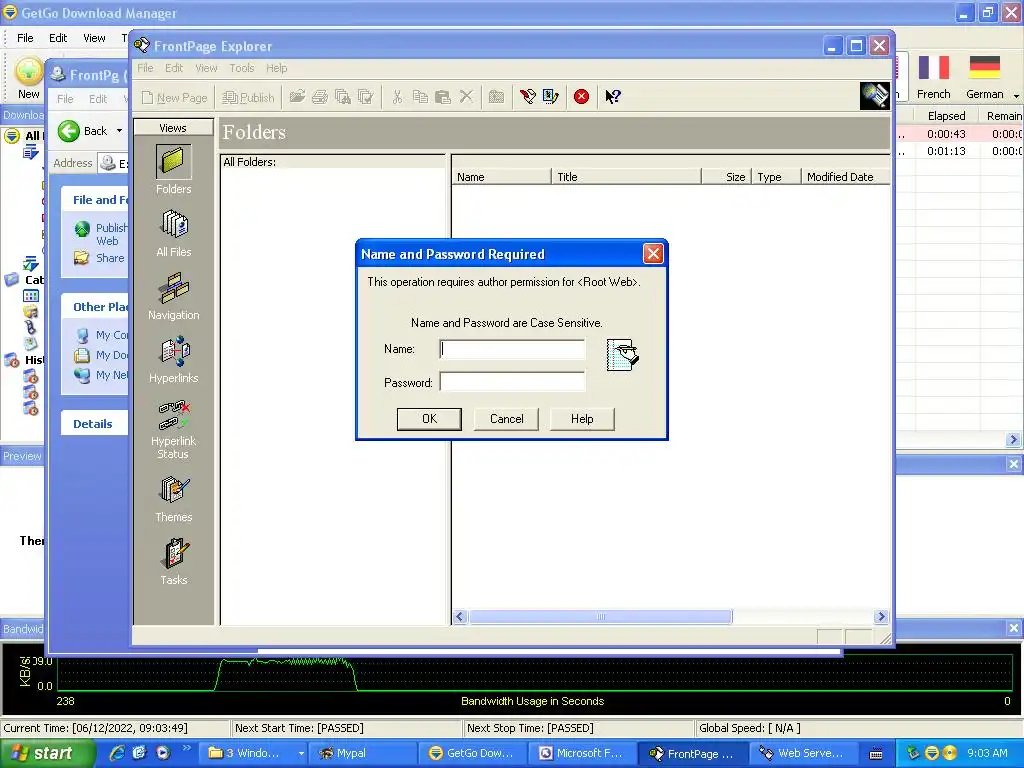Switch to the All Files view
Screen dimensions: 1024x768
(174, 232)
